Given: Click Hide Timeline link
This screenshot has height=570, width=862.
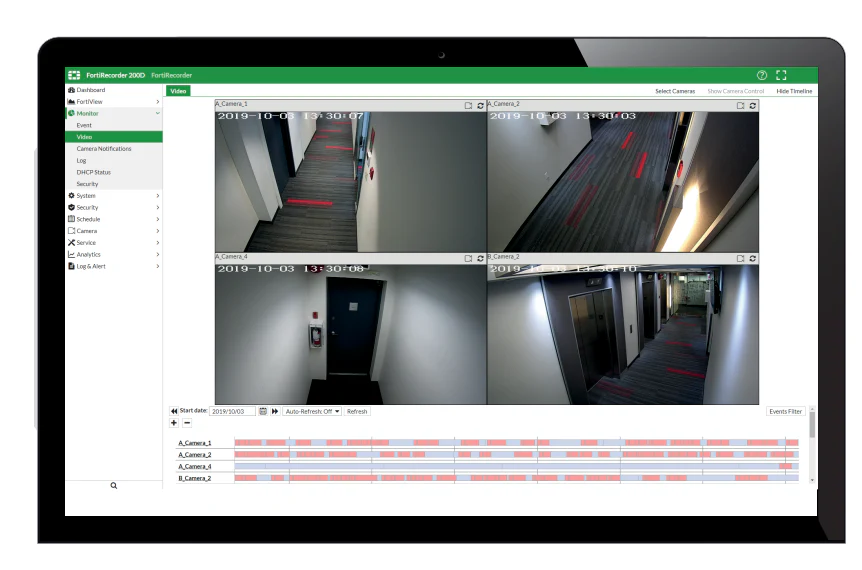Looking at the screenshot, I should 794,91.
